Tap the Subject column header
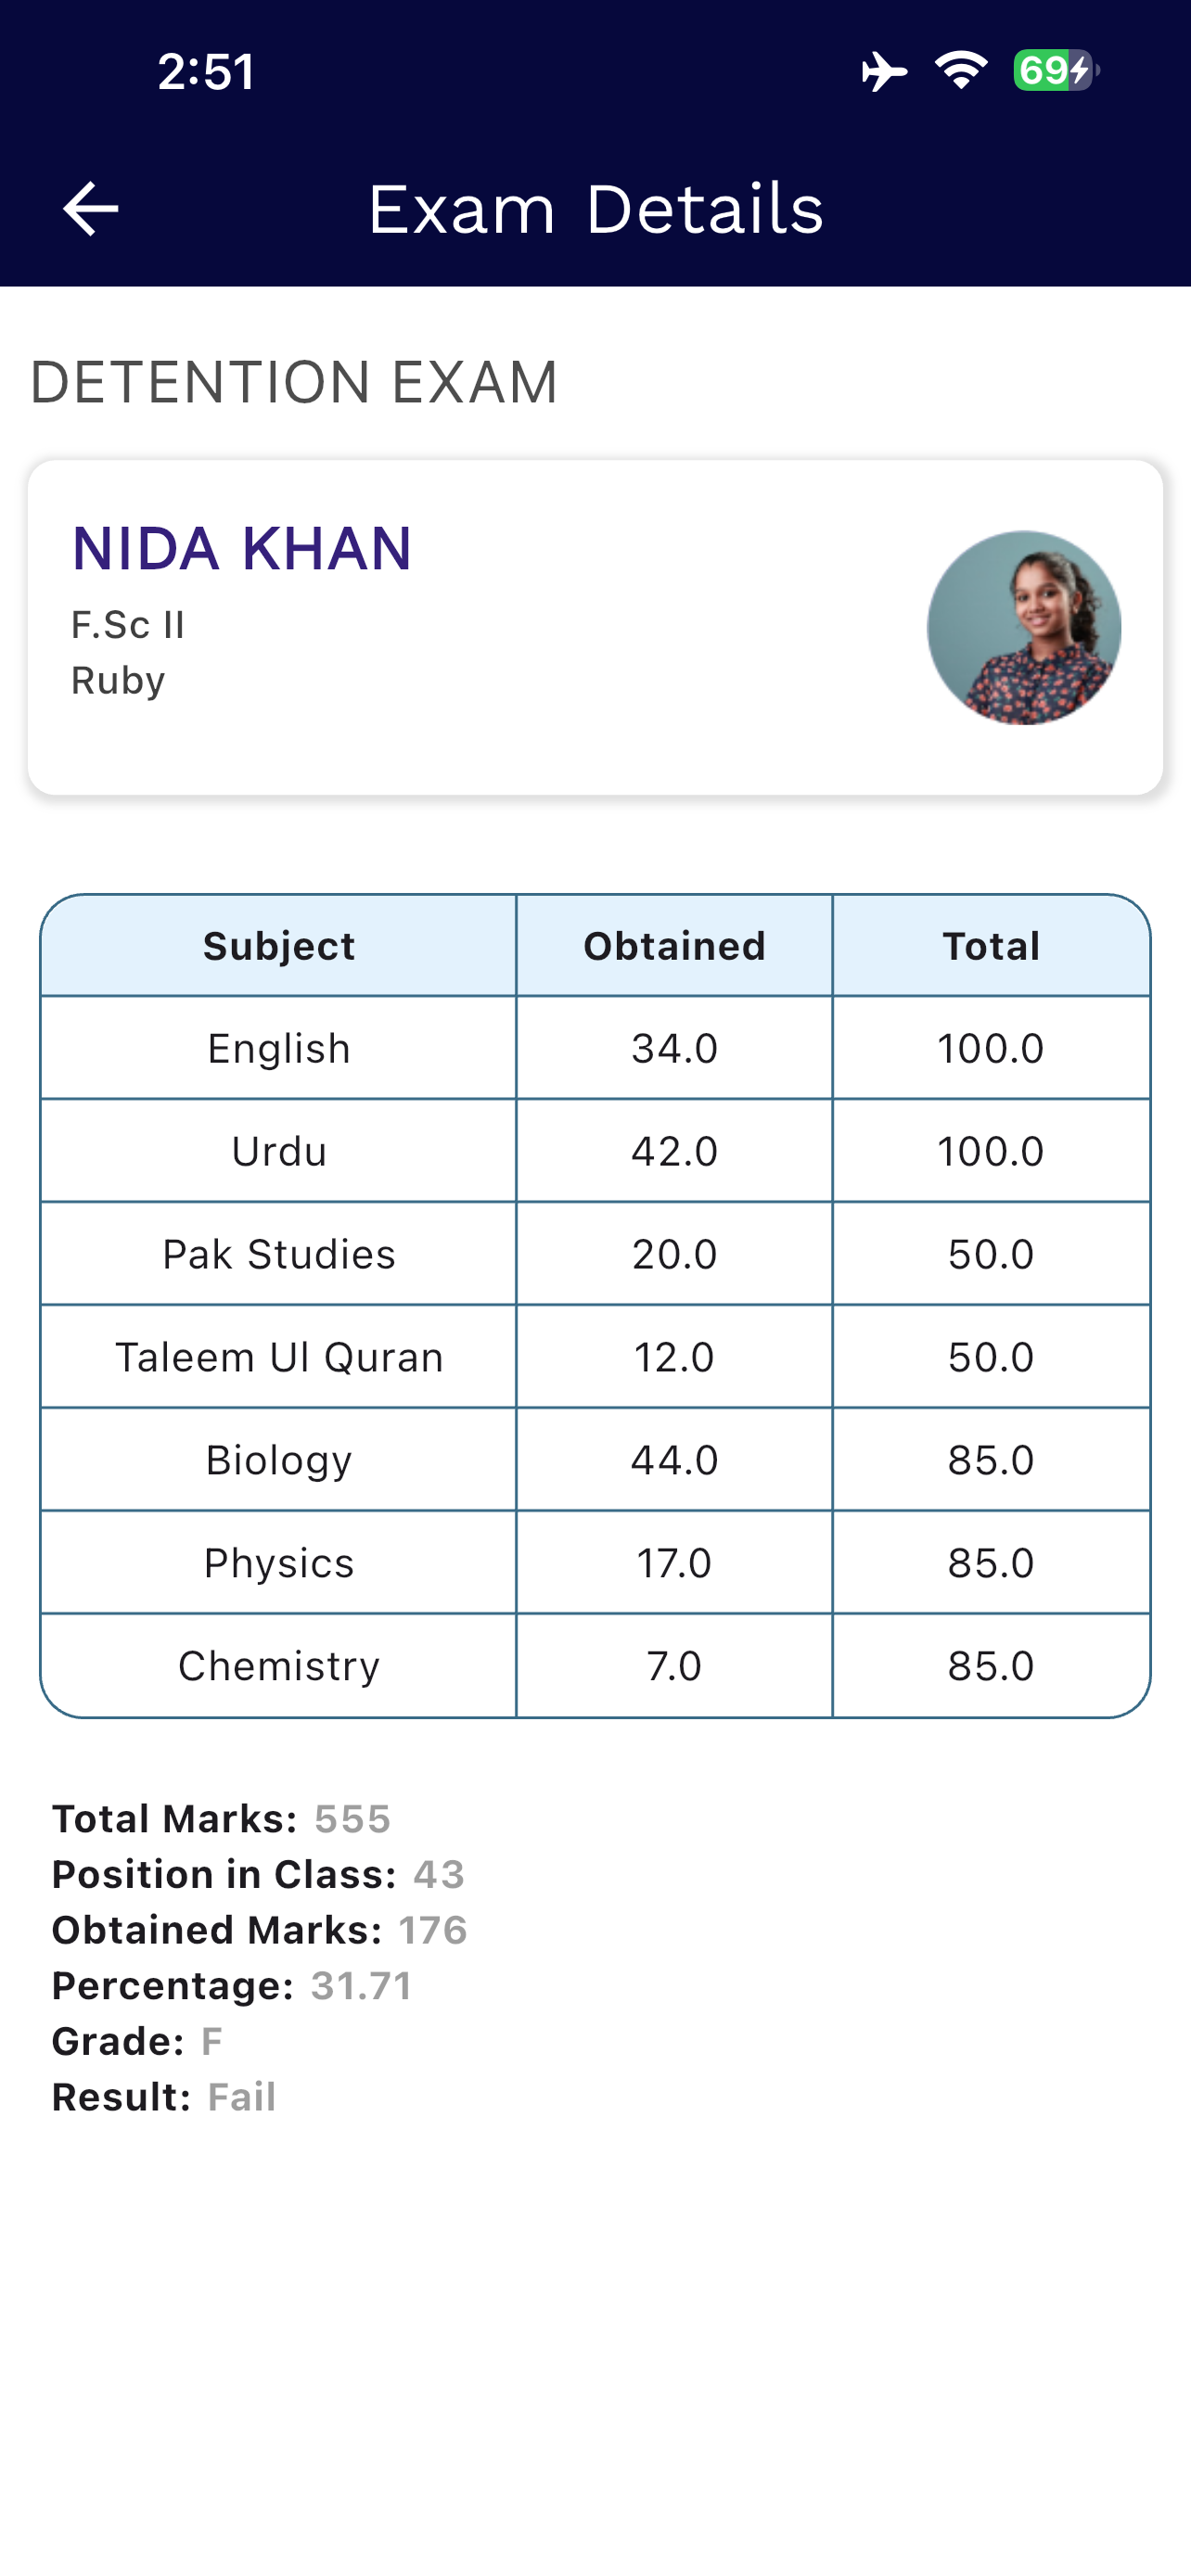 (x=279, y=946)
